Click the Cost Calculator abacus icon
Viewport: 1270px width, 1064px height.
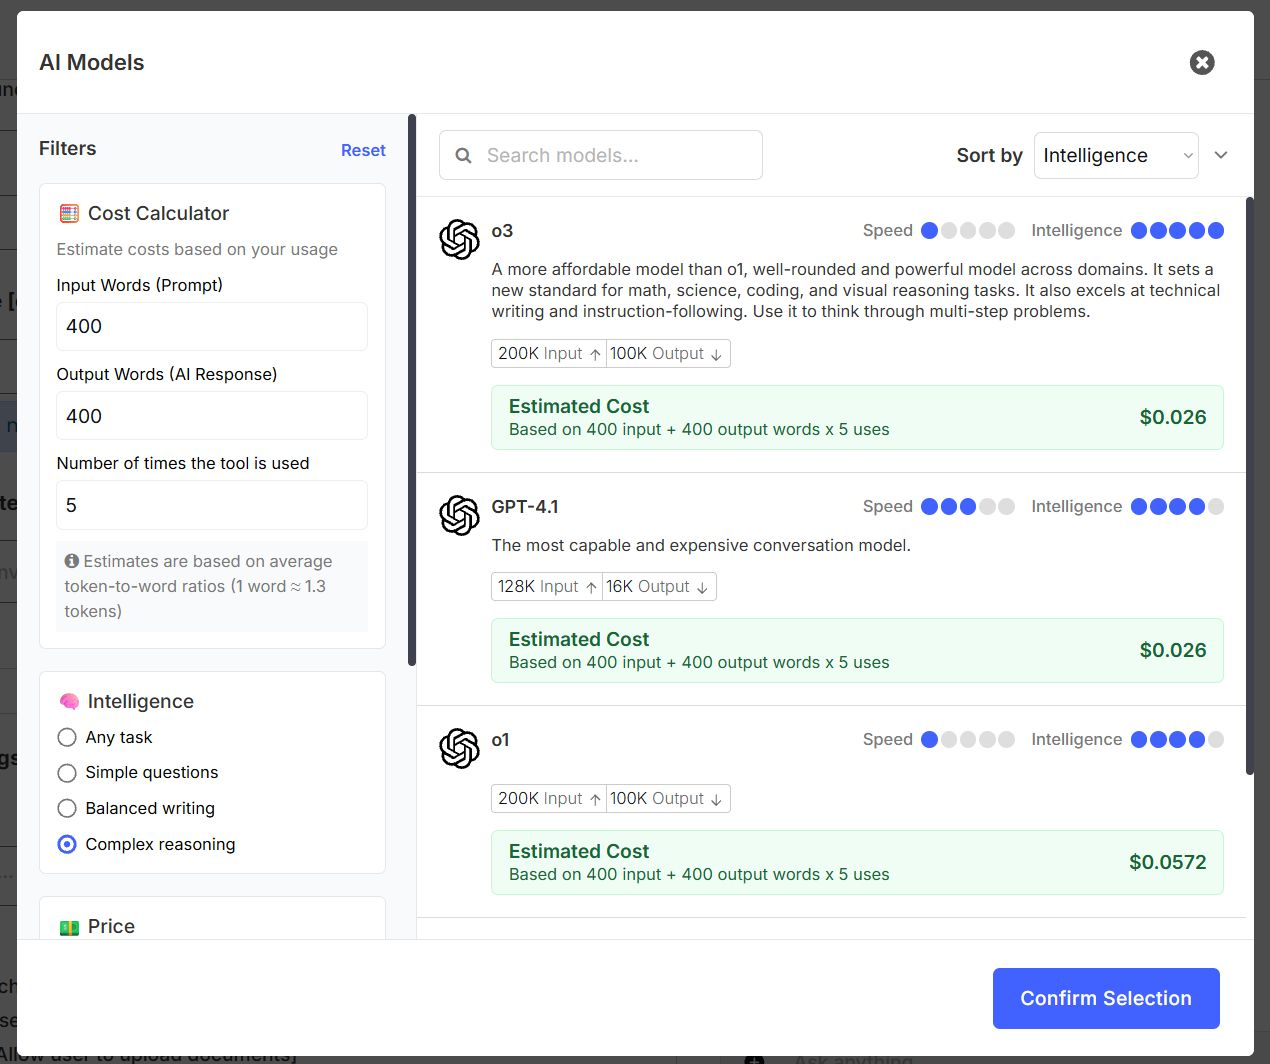[x=69, y=213]
